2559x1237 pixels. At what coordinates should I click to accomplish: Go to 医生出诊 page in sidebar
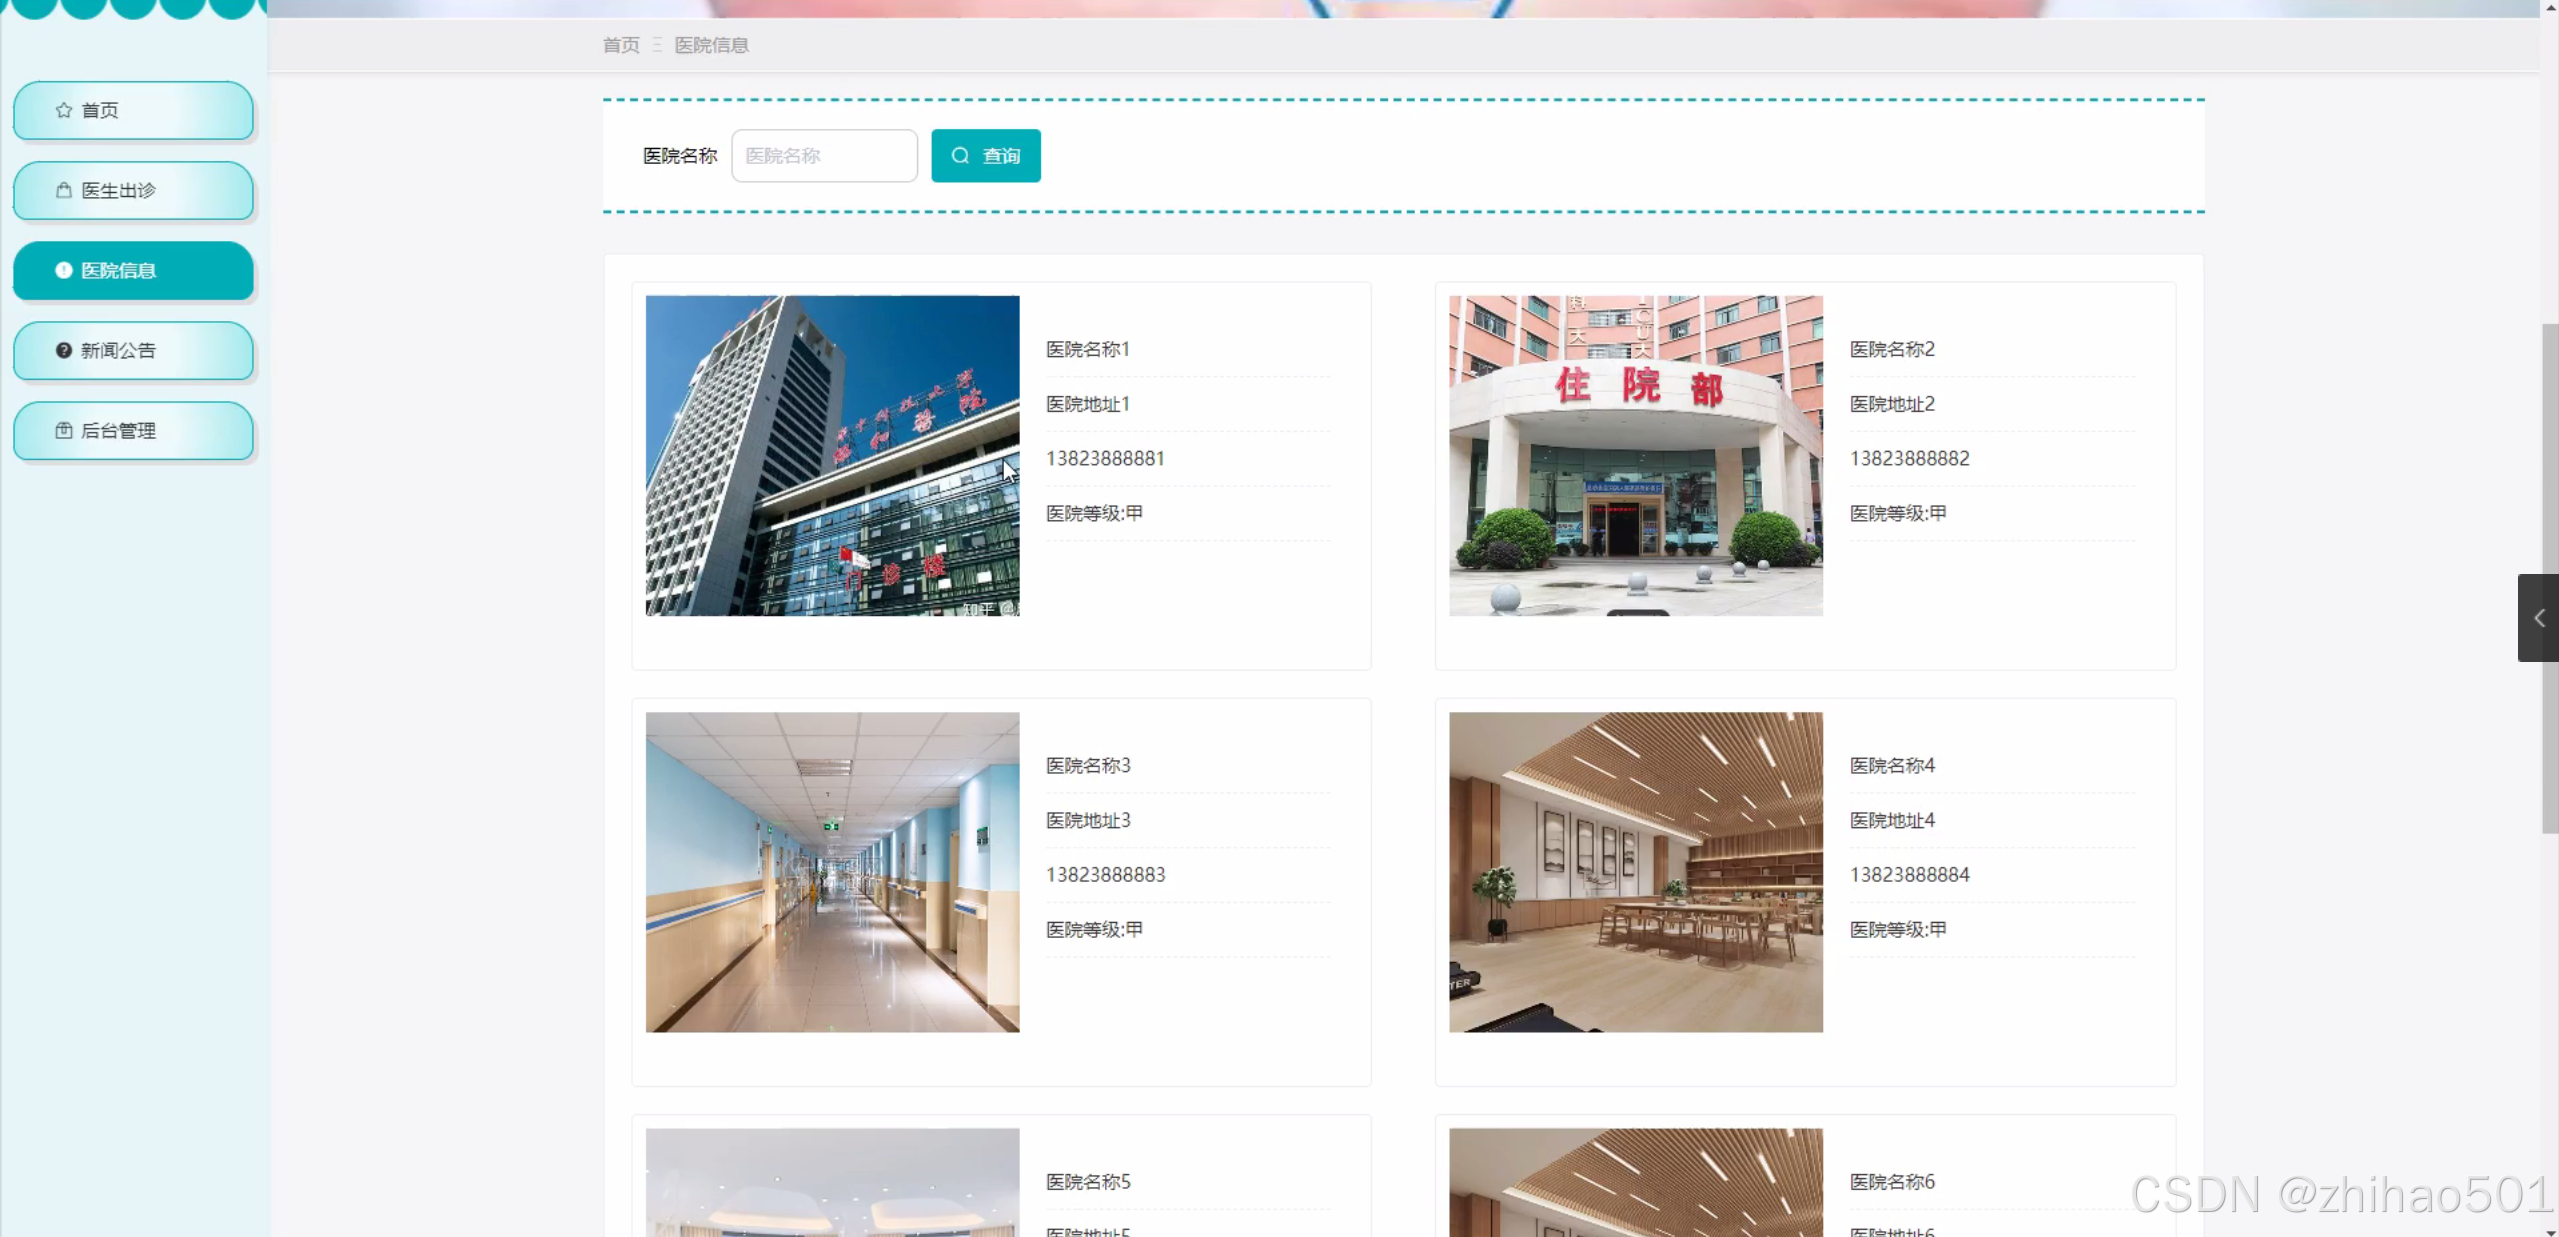click(x=133, y=190)
